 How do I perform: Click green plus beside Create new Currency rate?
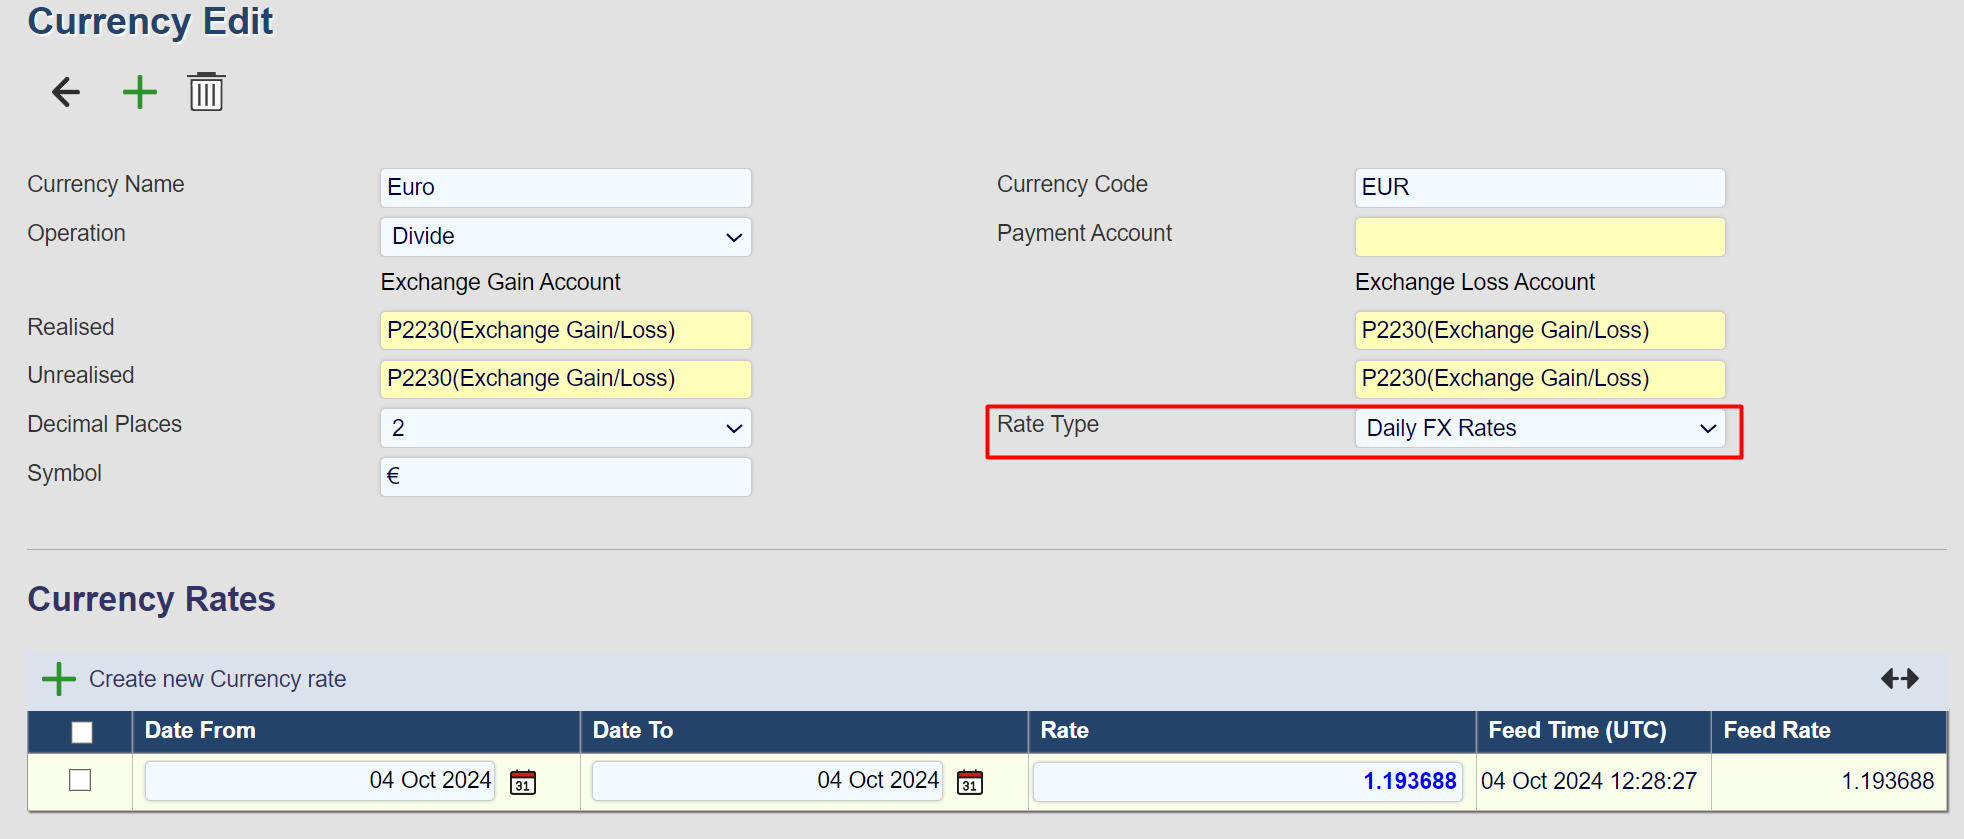(x=59, y=679)
